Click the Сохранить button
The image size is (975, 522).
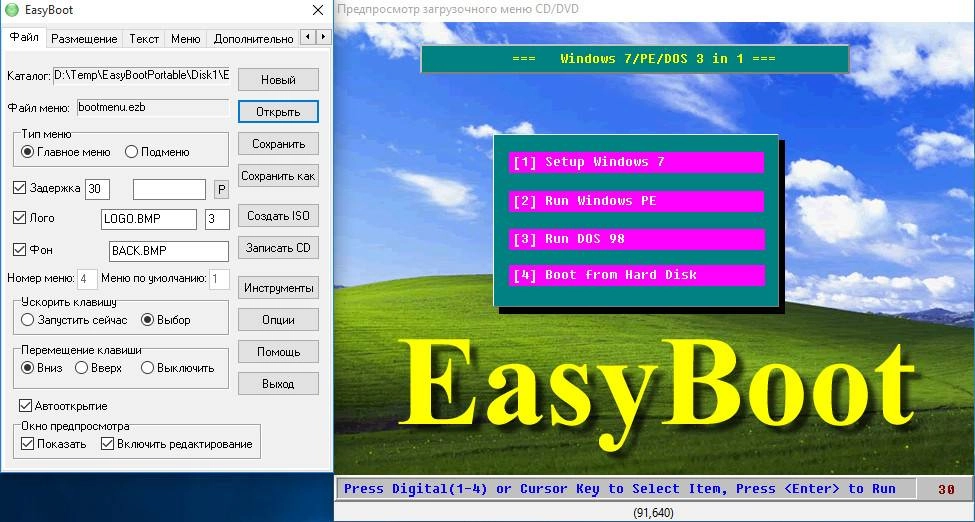[278, 144]
